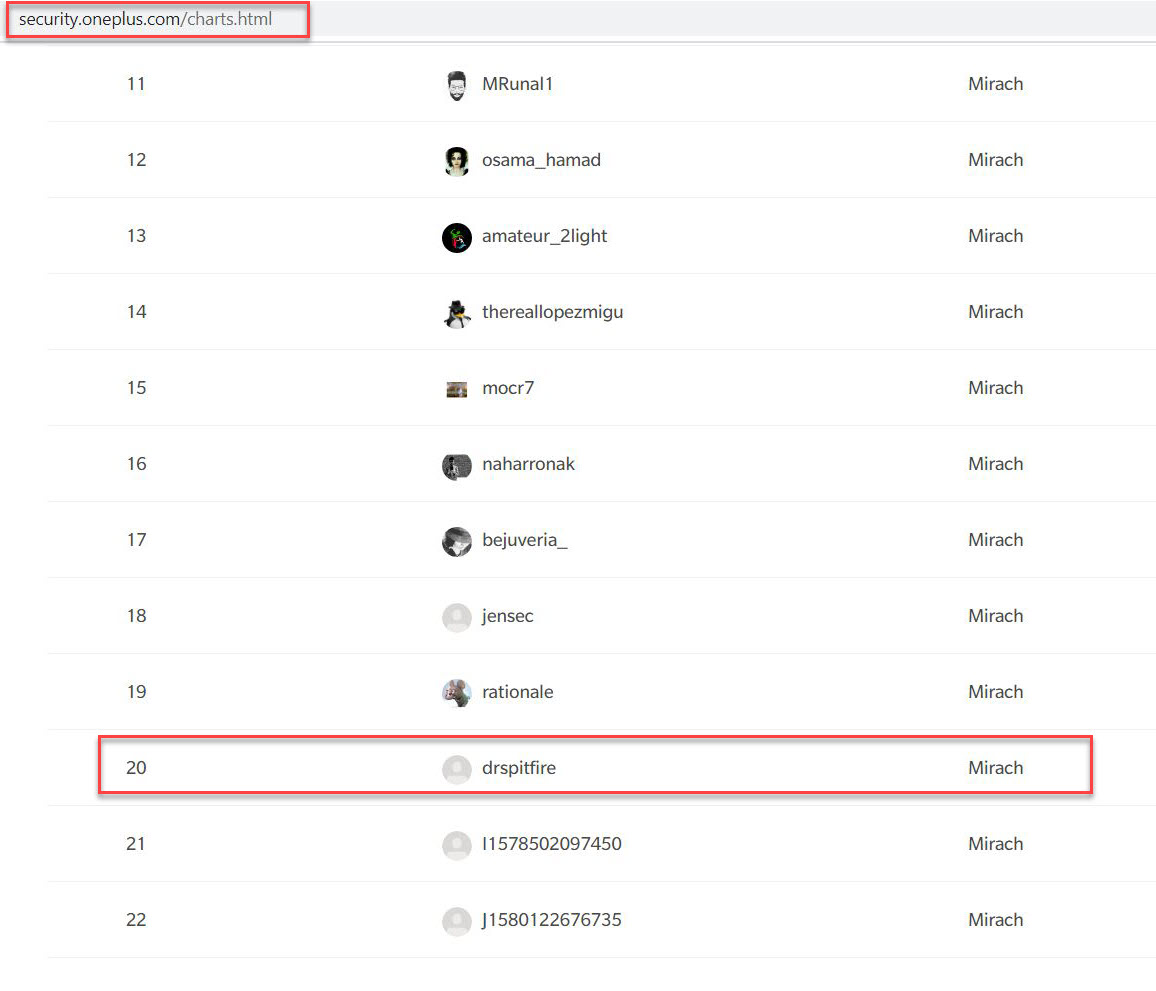This screenshot has height=991, width=1156.
Task: Click rank number 13
Action: tap(136, 236)
